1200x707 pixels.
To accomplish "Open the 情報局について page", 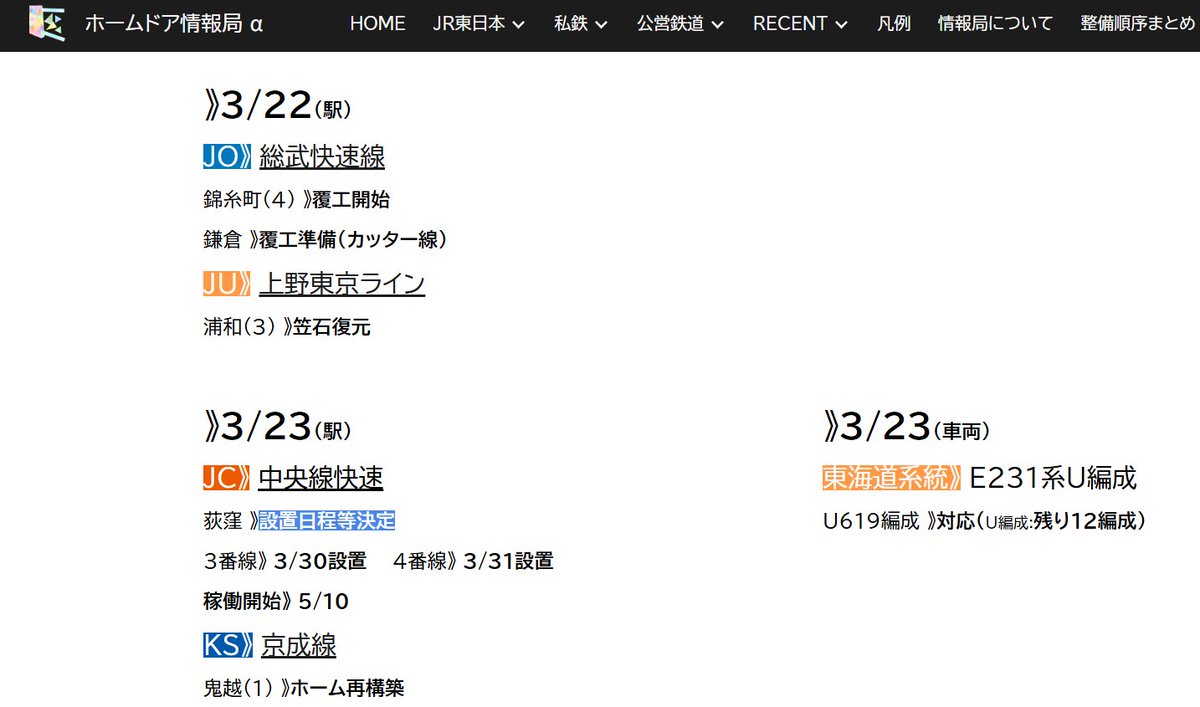I will (x=996, y=24).
